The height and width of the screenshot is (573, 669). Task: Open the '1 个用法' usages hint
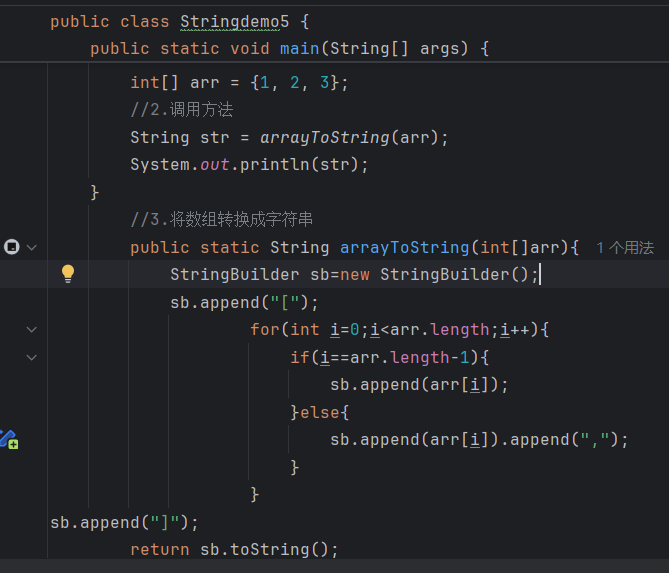pyautogui.click(x=625, y=248)
